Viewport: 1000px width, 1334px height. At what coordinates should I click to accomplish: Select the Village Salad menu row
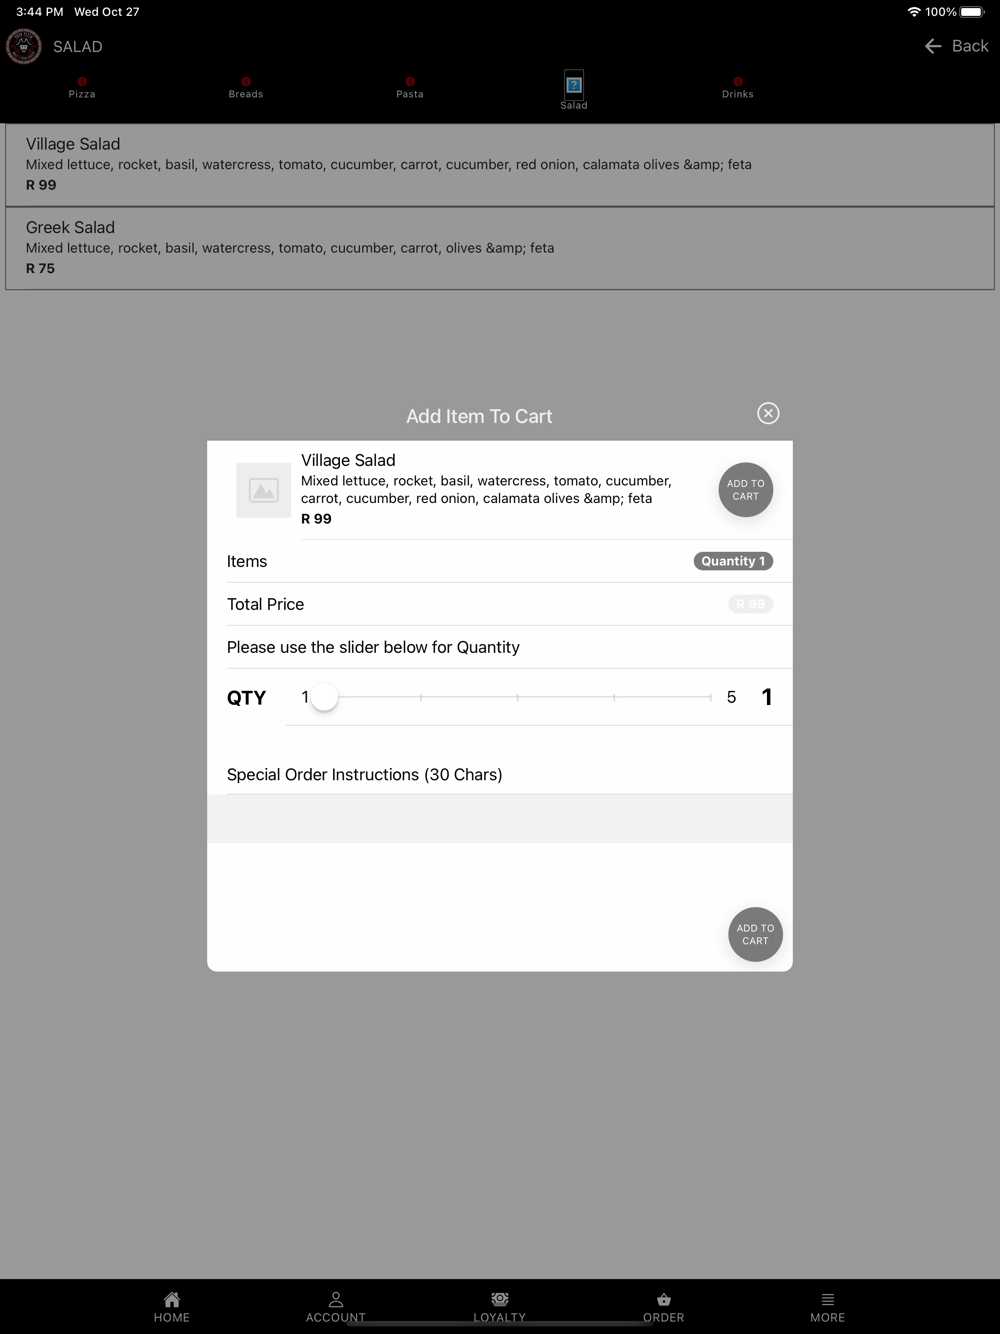[x=500, y=165]
